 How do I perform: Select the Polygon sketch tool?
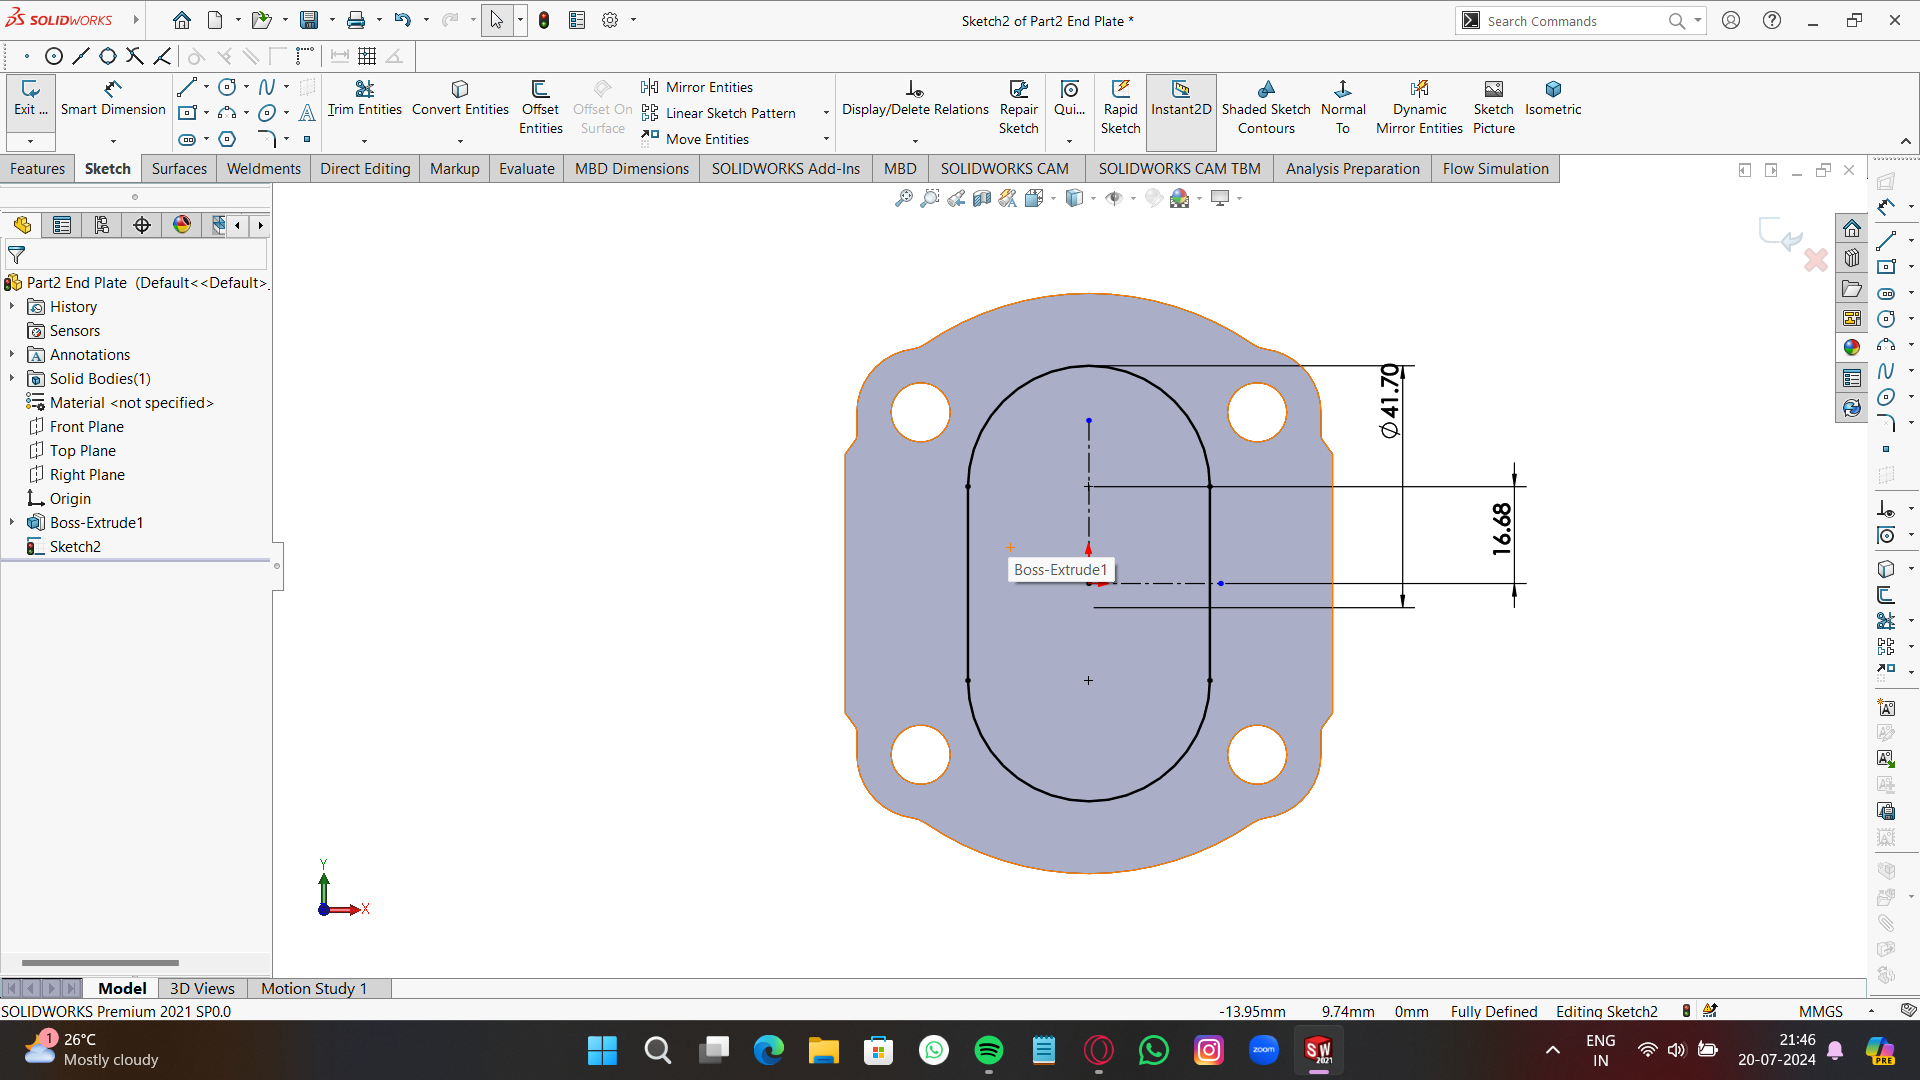227,139
